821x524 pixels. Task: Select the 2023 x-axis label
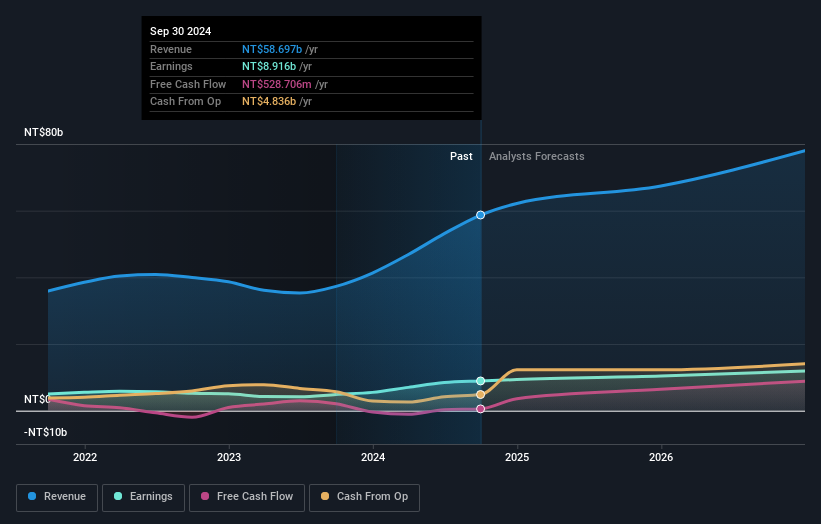(229, 457)
